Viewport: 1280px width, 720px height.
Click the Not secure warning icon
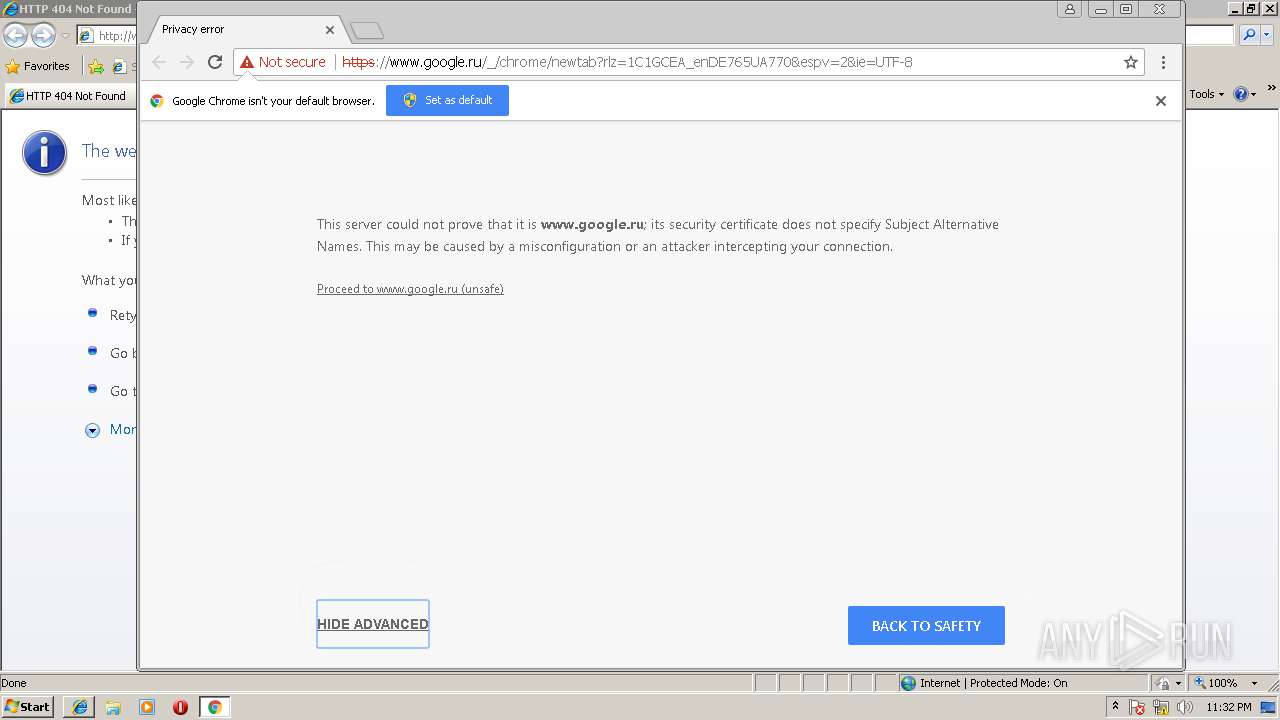pyautogui.click(x=247, y=62)
